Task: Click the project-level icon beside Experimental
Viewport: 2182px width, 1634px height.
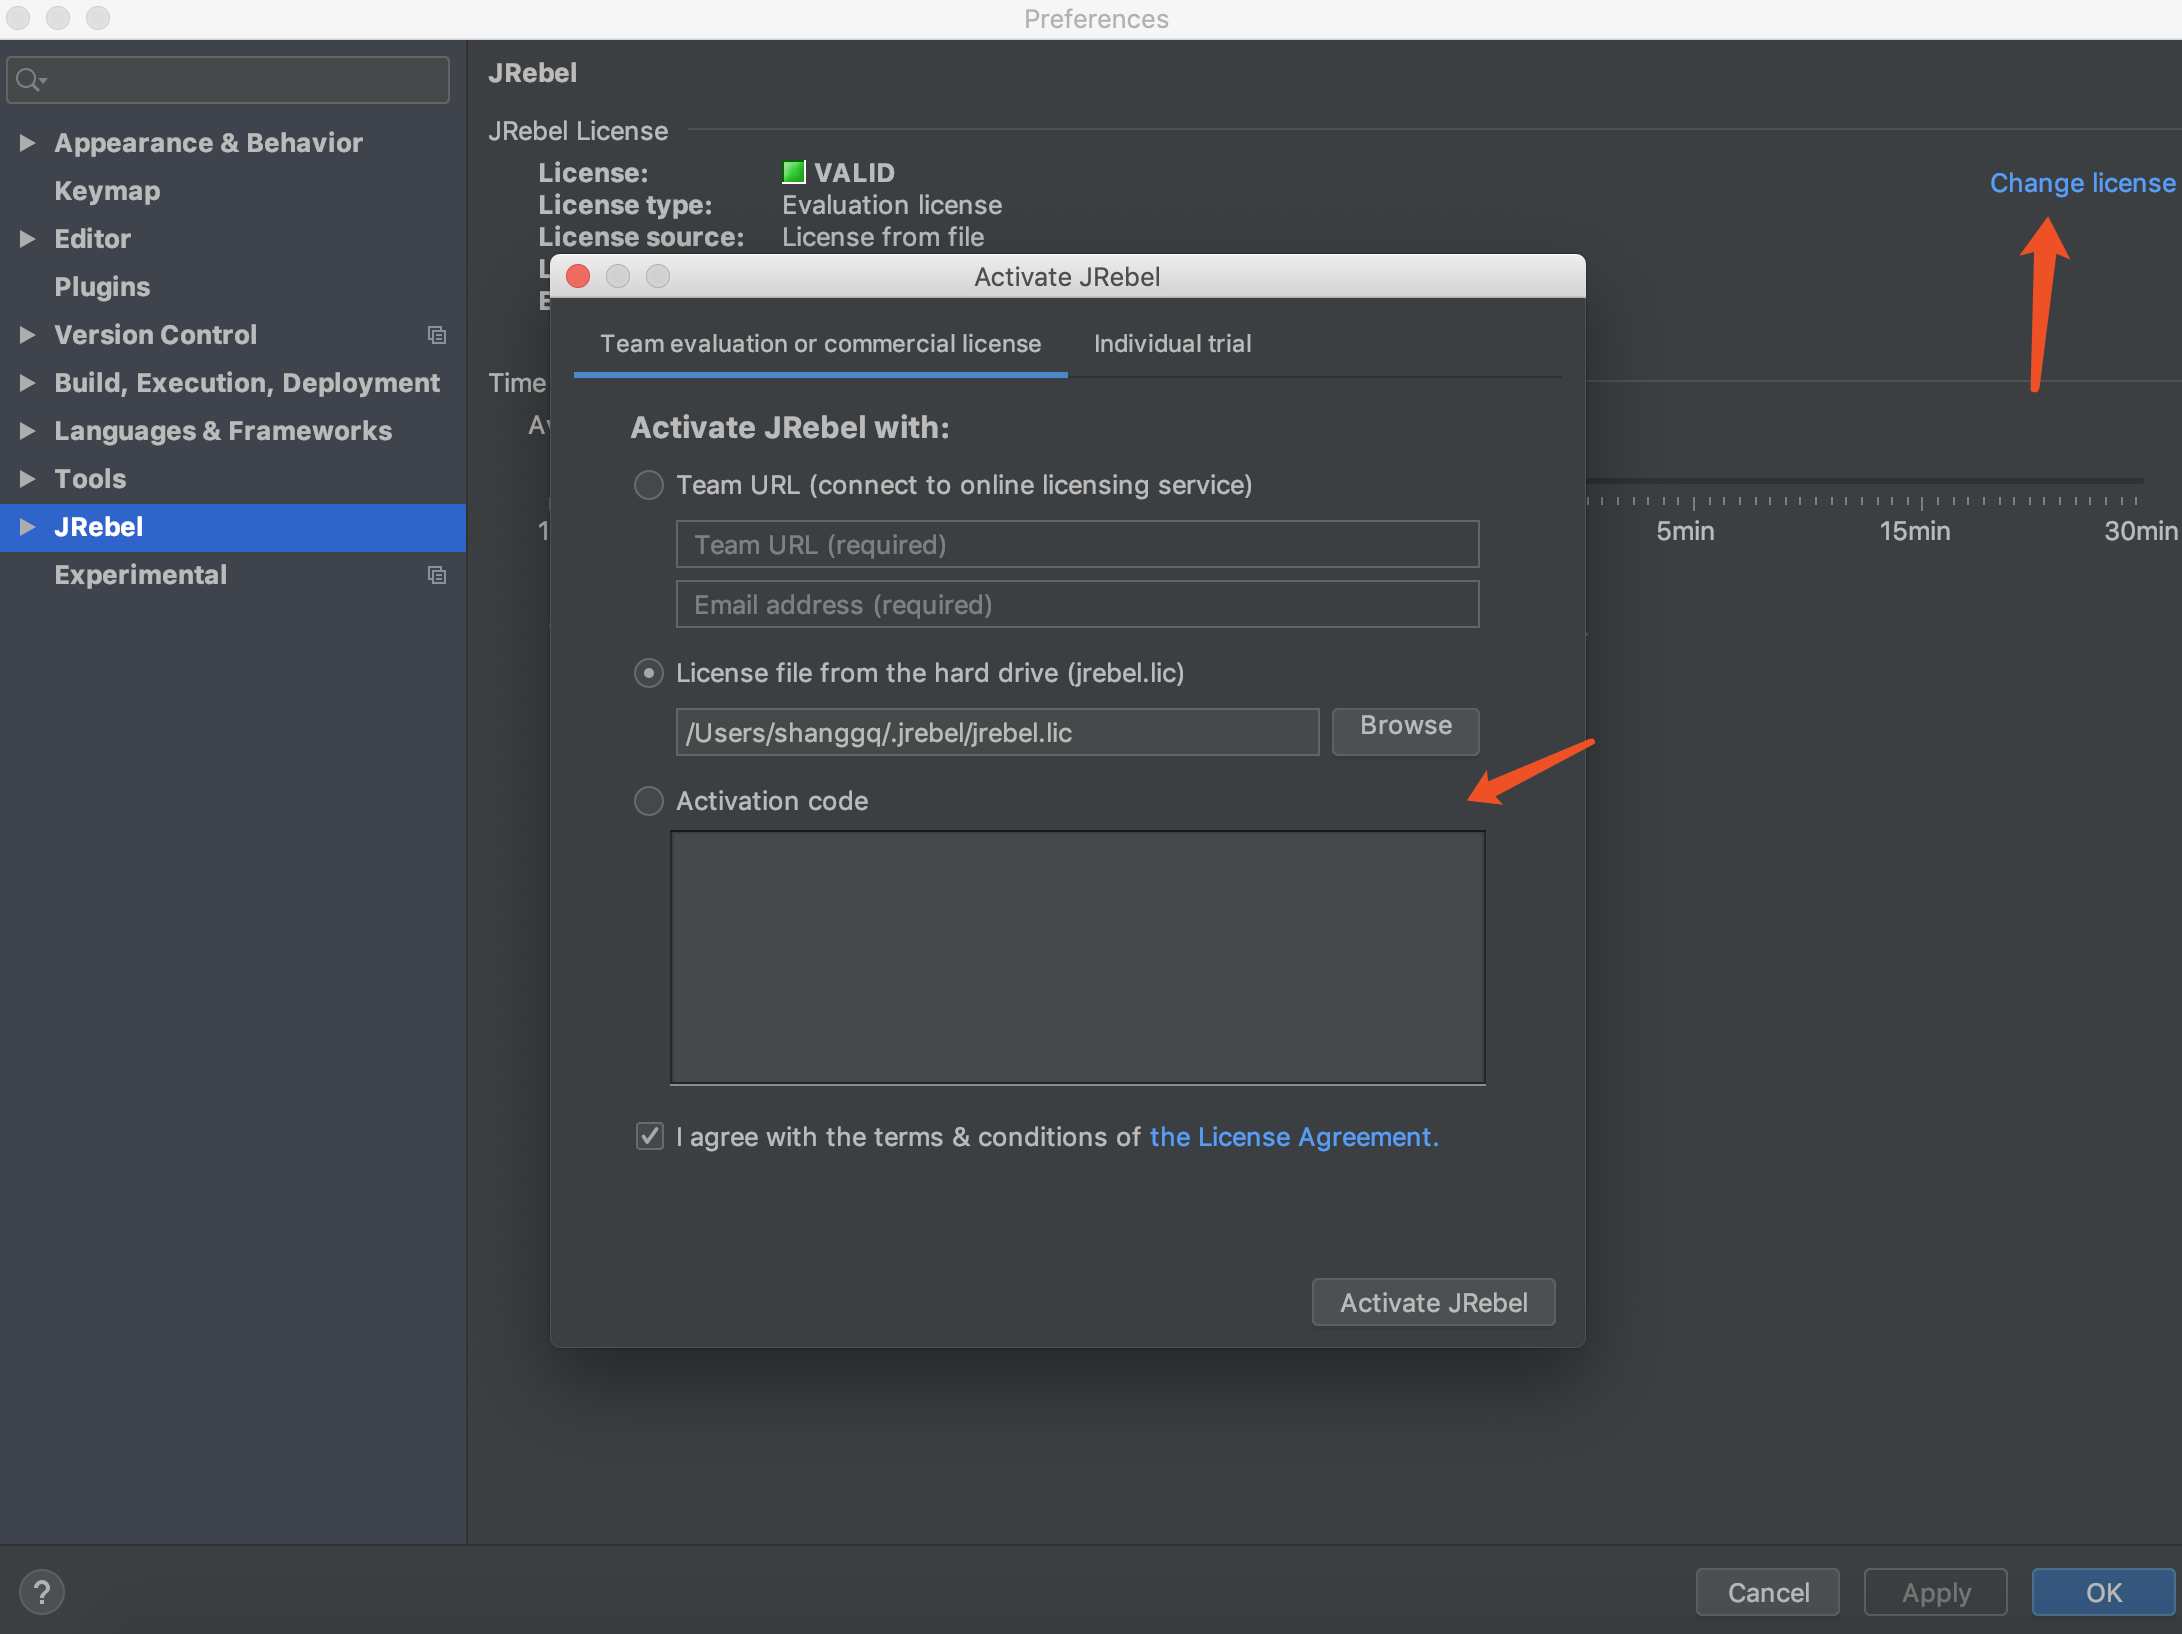Action: 437,575
